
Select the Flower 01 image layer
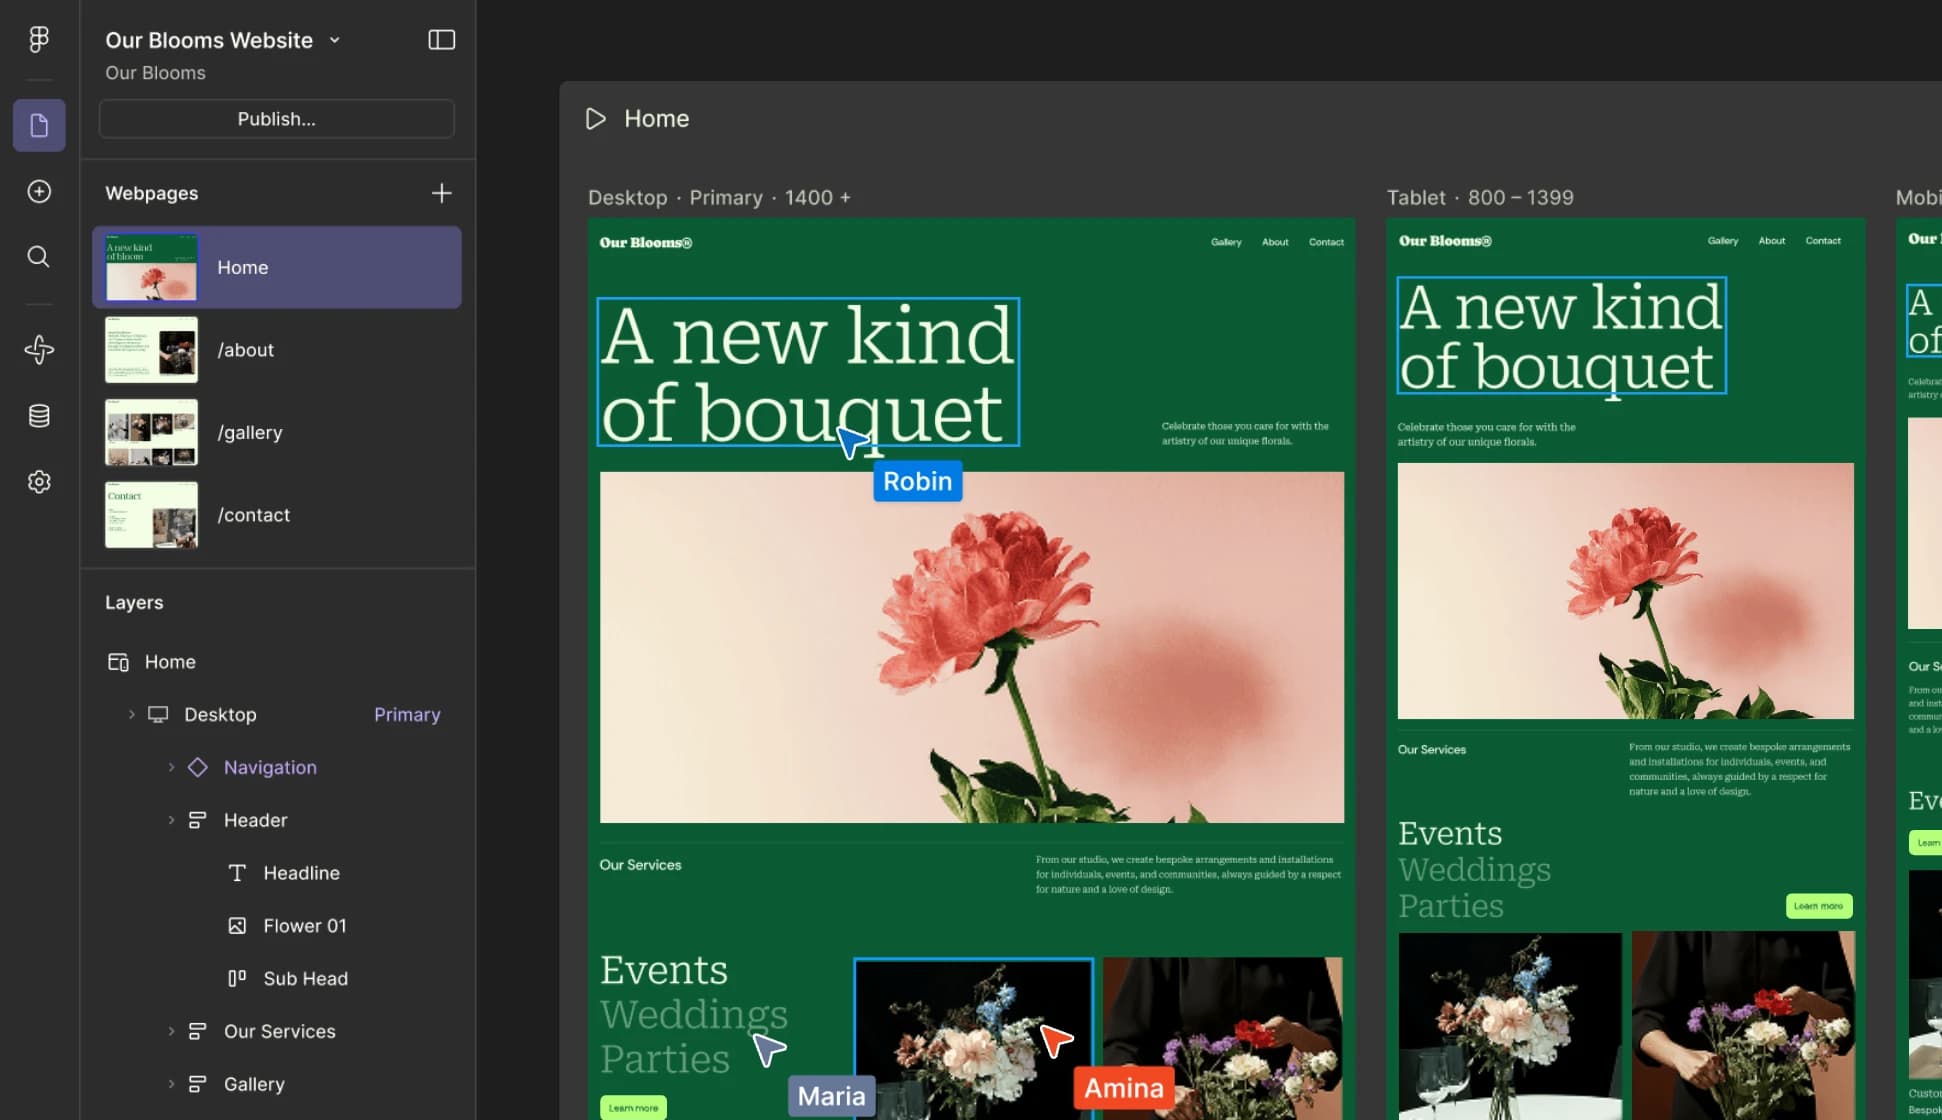304,926
